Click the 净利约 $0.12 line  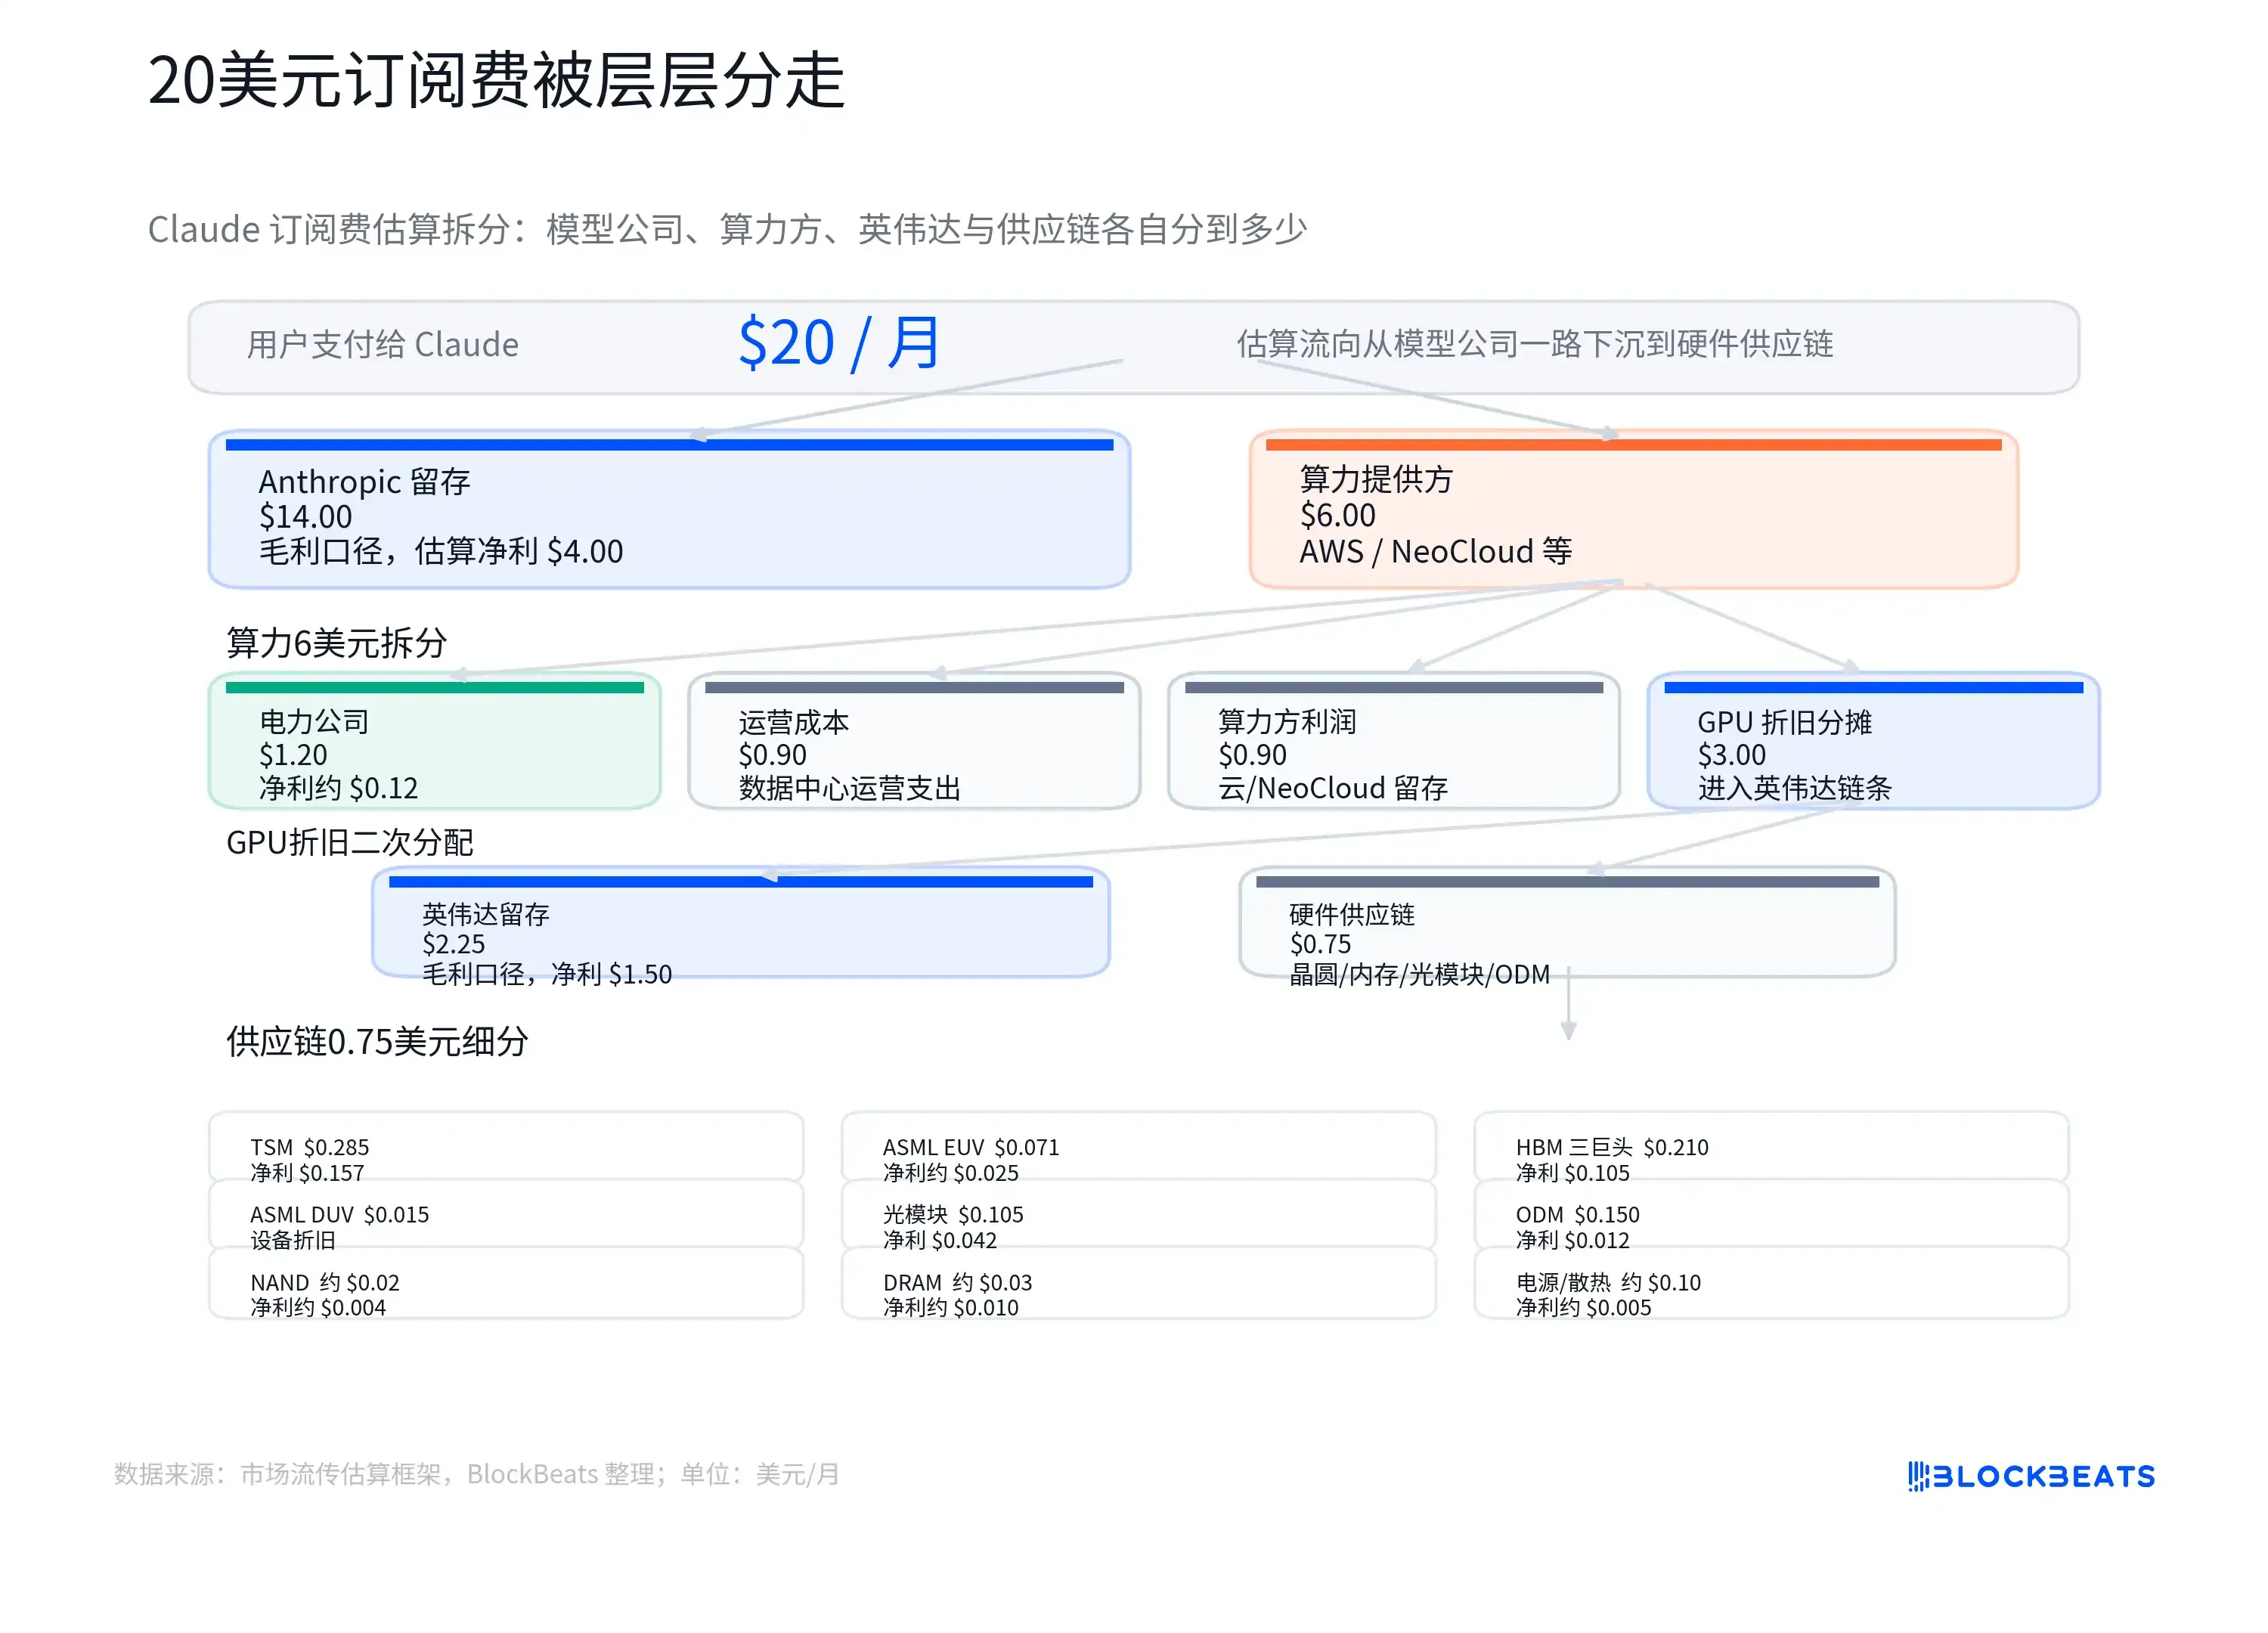[x=338, y=788]
